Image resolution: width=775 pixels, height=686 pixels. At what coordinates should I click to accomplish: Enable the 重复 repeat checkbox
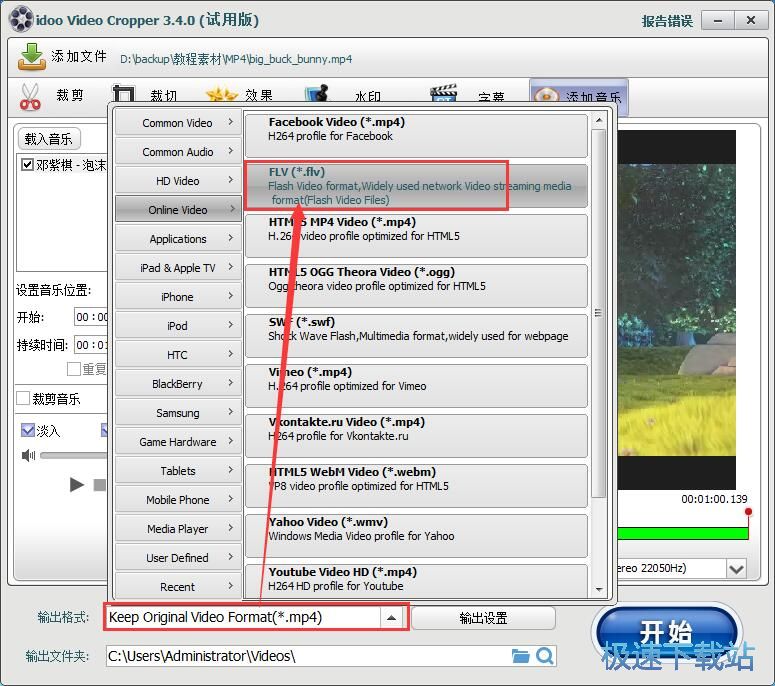coord(74,369)
